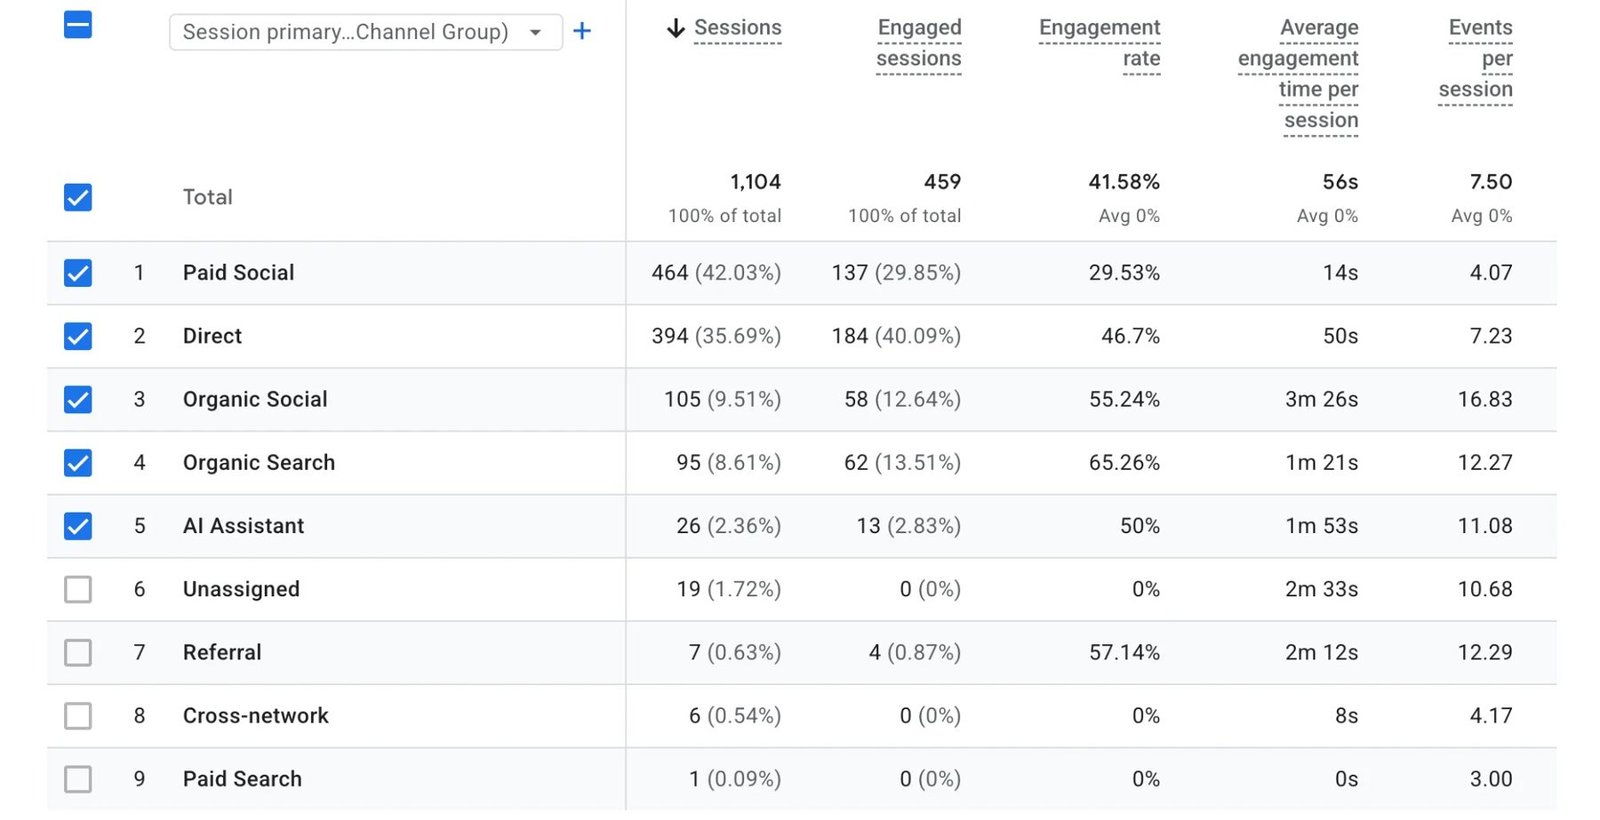Click AI Assistant events per session 11.08
This screenshot has width=1600, height=820.
point(1485,526)
